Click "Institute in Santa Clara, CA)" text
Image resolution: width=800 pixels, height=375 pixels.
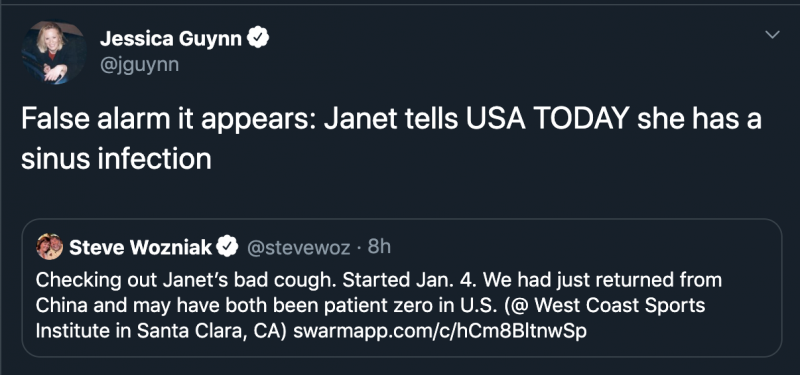click(163, 331)
